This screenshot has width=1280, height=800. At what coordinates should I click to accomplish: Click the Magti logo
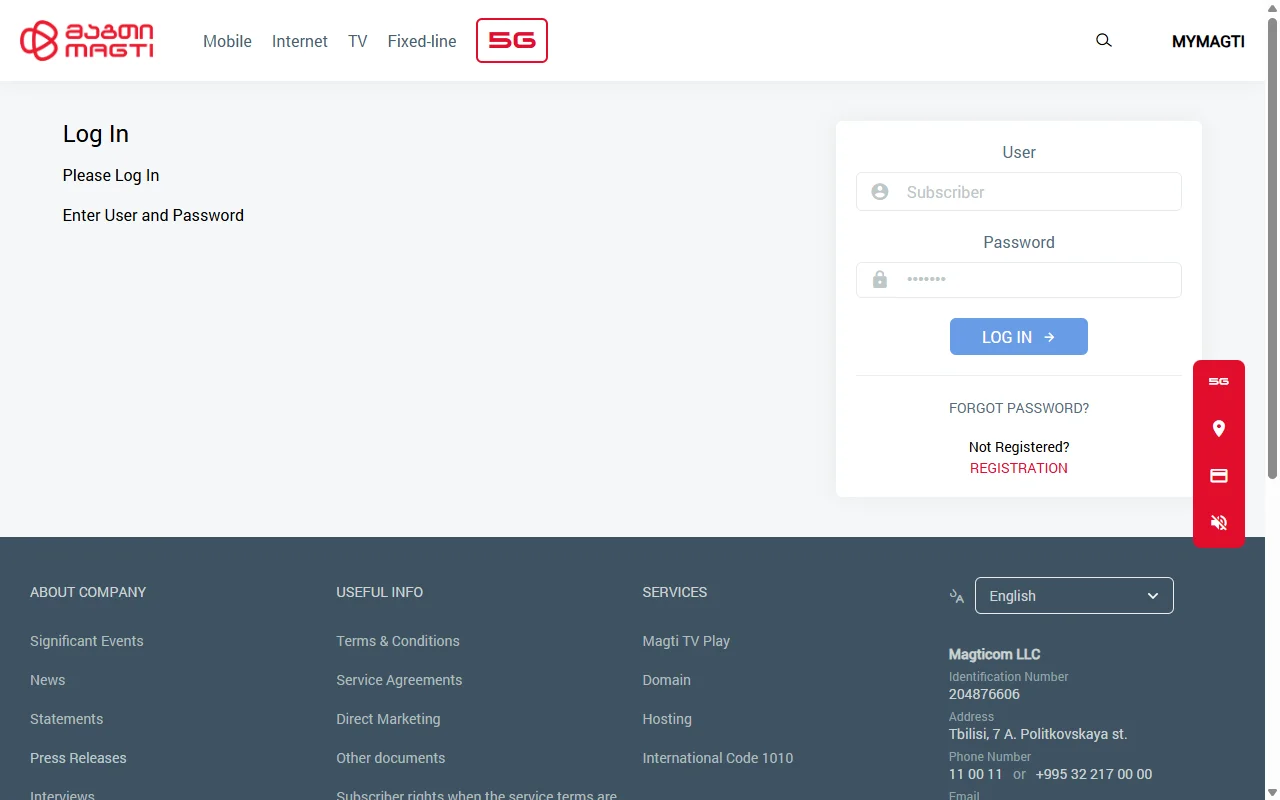tap(87, 41)
